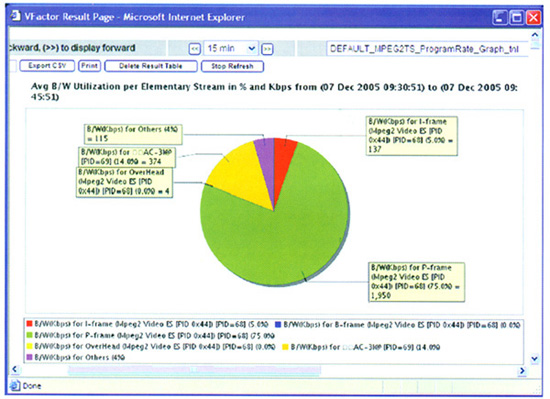Click the green P-frame legend swatch
Image resolution: width=550 pixels, height=399 pixels.
point(29,335)
